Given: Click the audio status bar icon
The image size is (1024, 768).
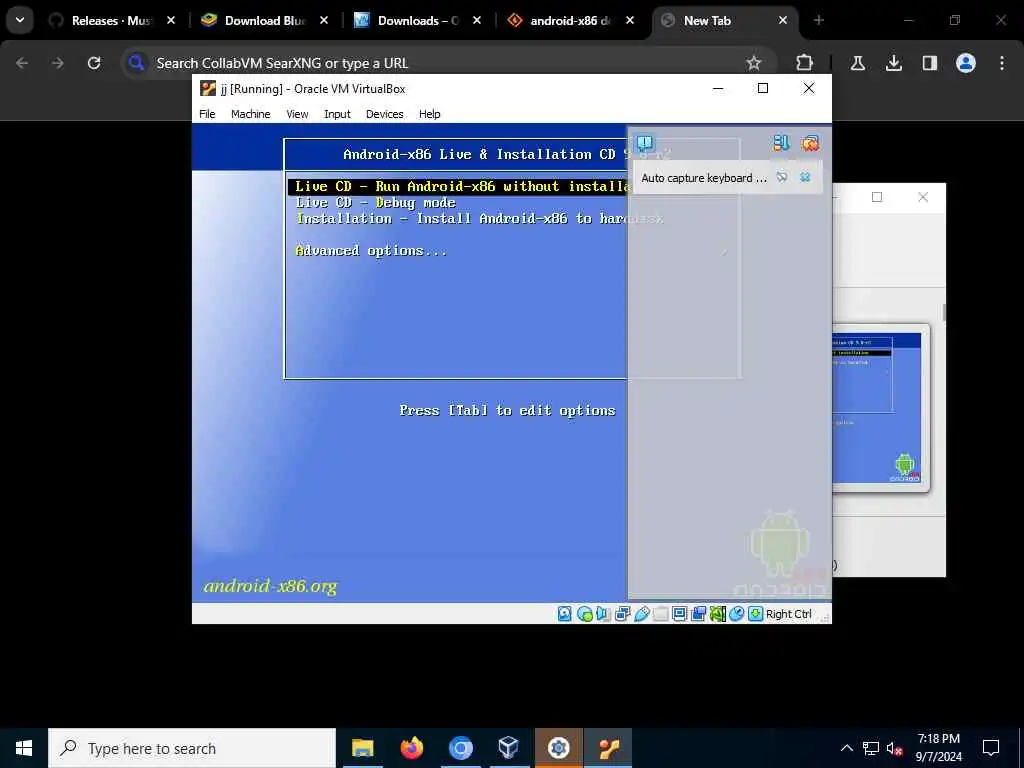Looking at the screenshot, I should click(x=603, y=614).
